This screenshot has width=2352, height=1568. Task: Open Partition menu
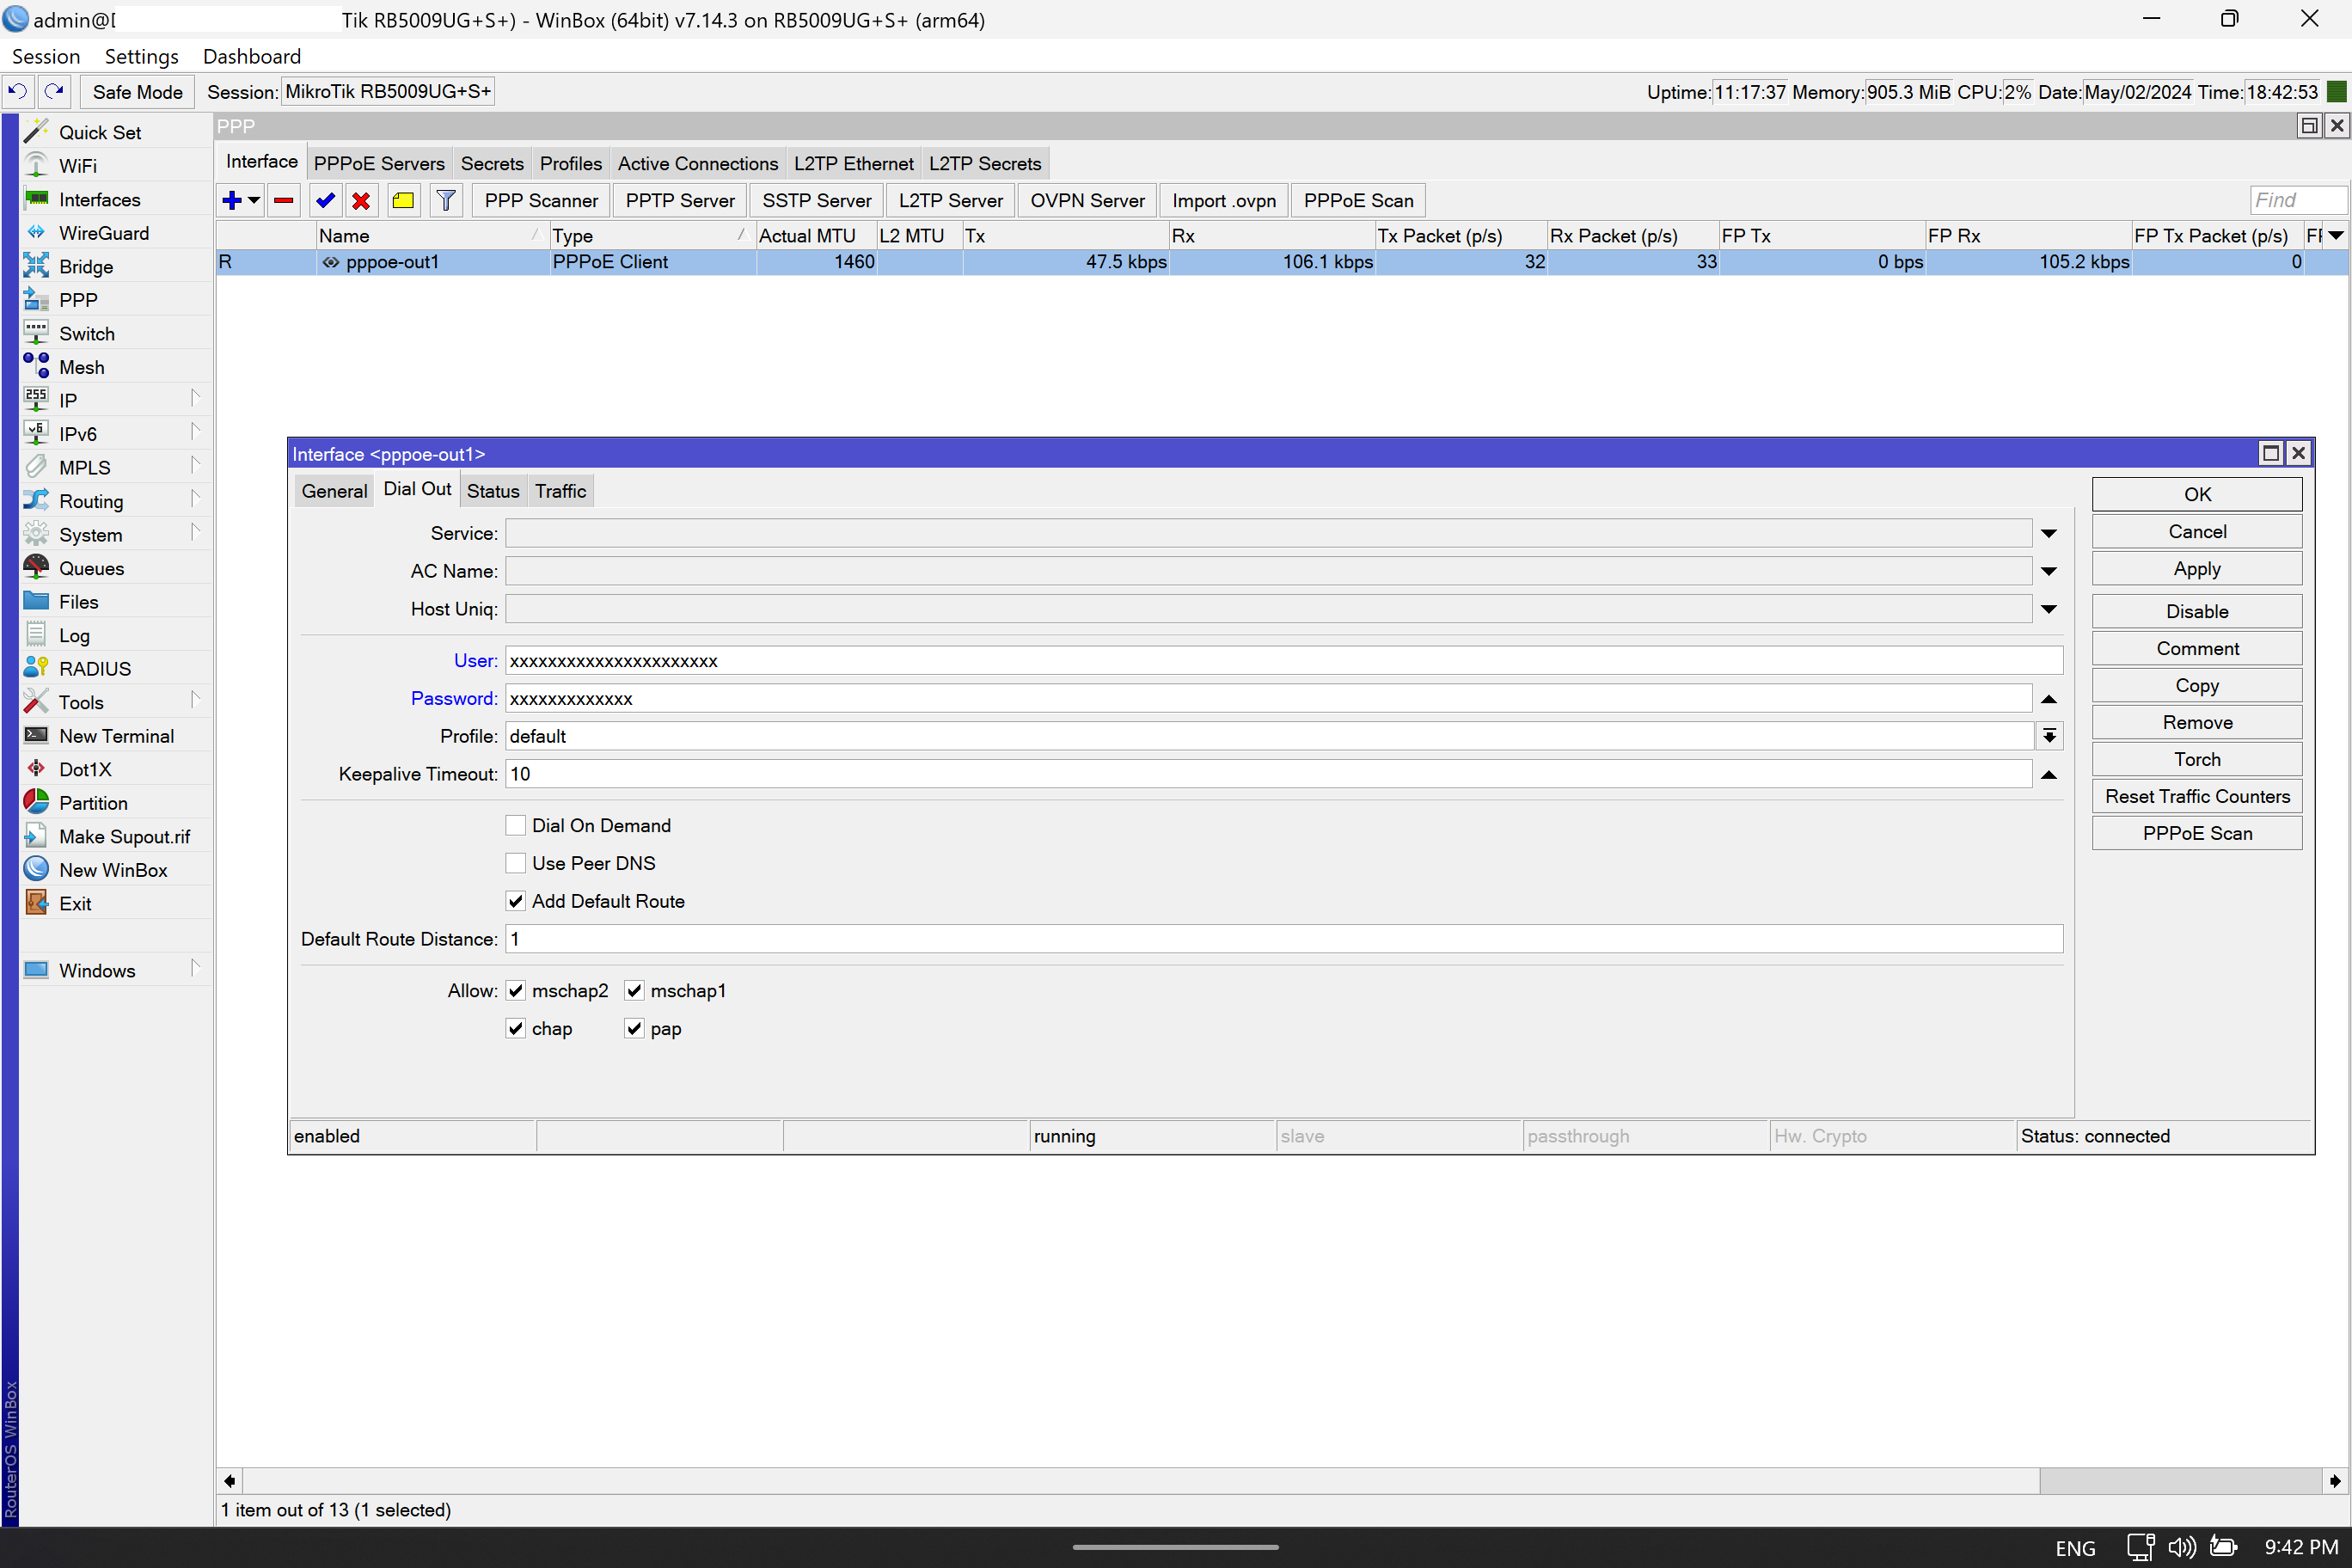pos(93,802)
